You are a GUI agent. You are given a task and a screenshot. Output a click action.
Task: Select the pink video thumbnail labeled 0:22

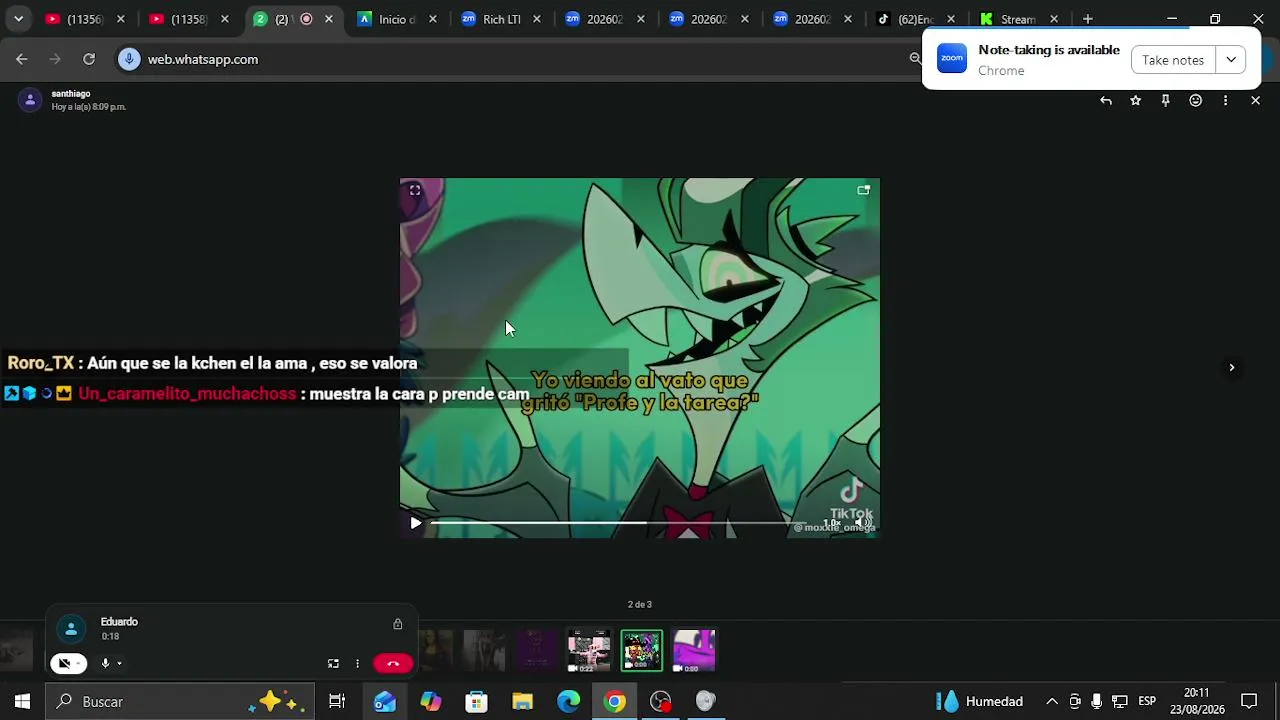pos(589,651)
